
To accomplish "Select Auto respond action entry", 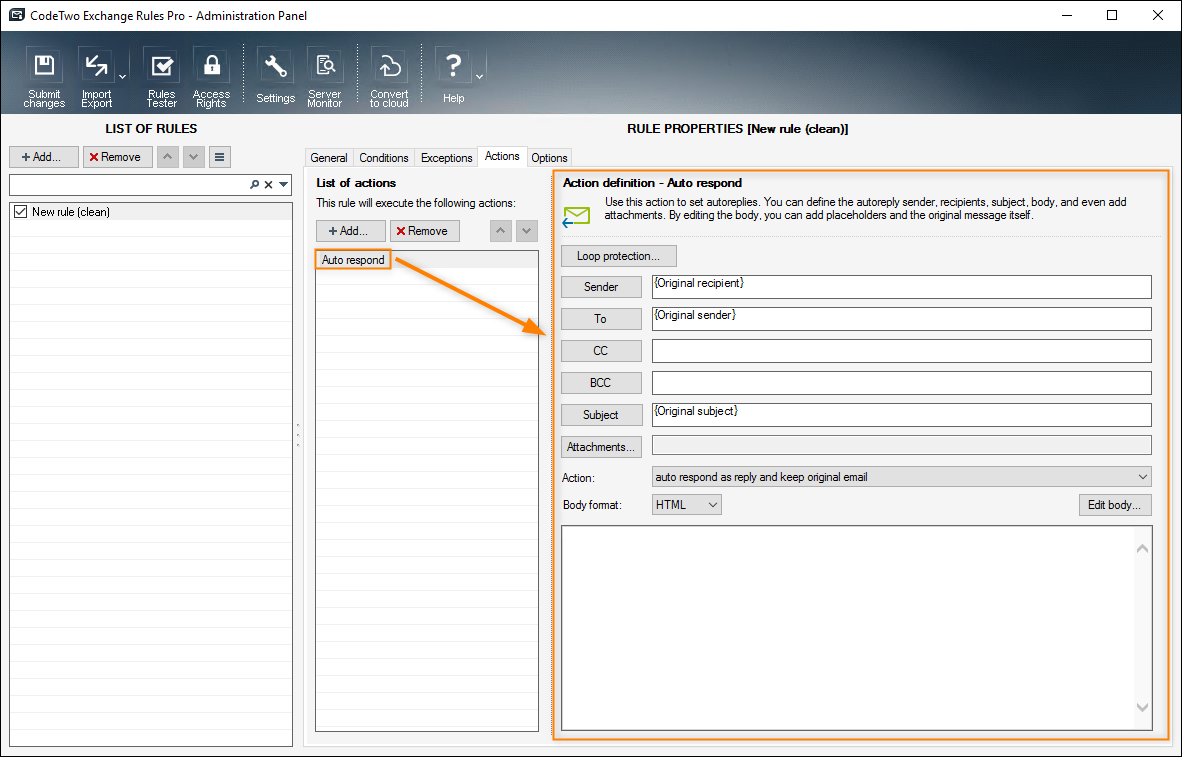I will tap(353, 260).
